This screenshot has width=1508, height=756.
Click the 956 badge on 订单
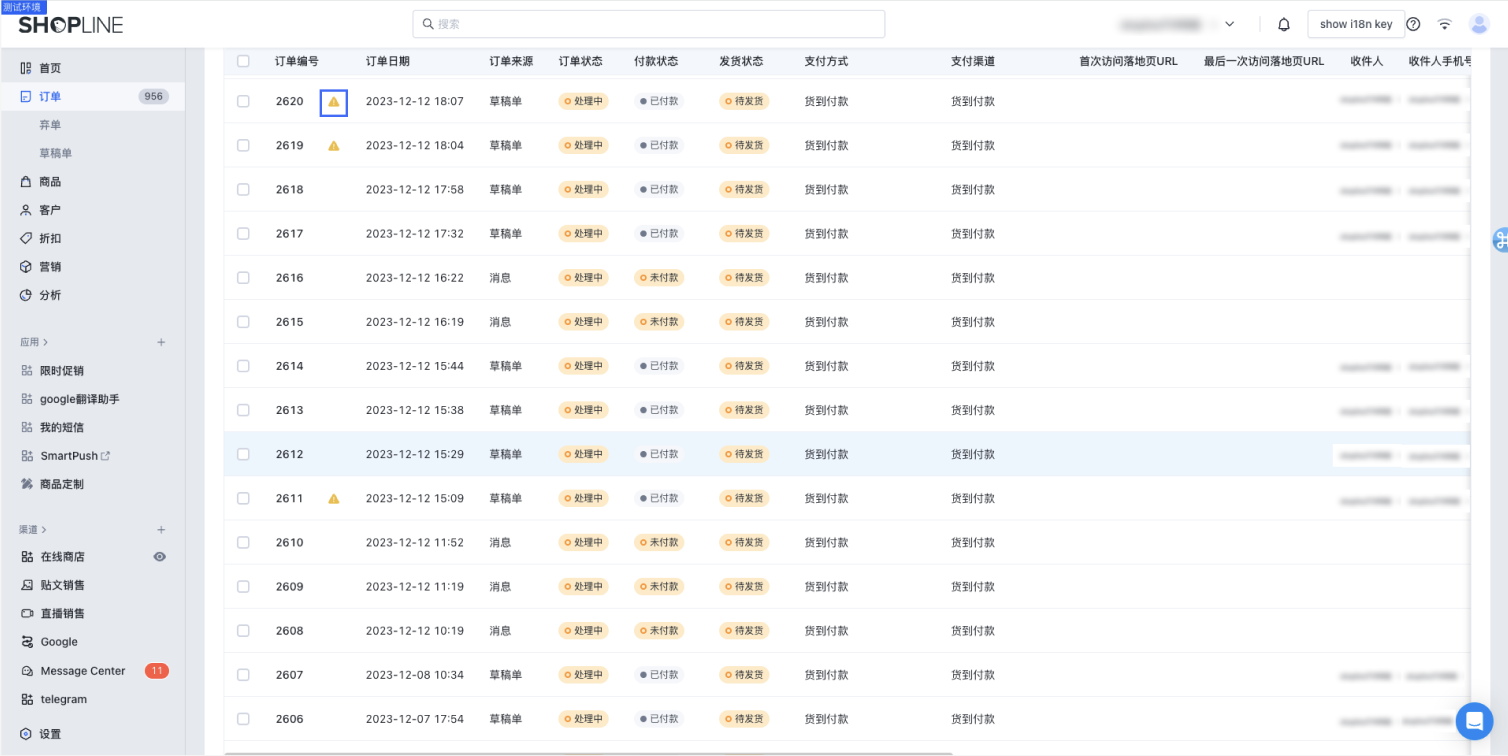coord(154,97)
